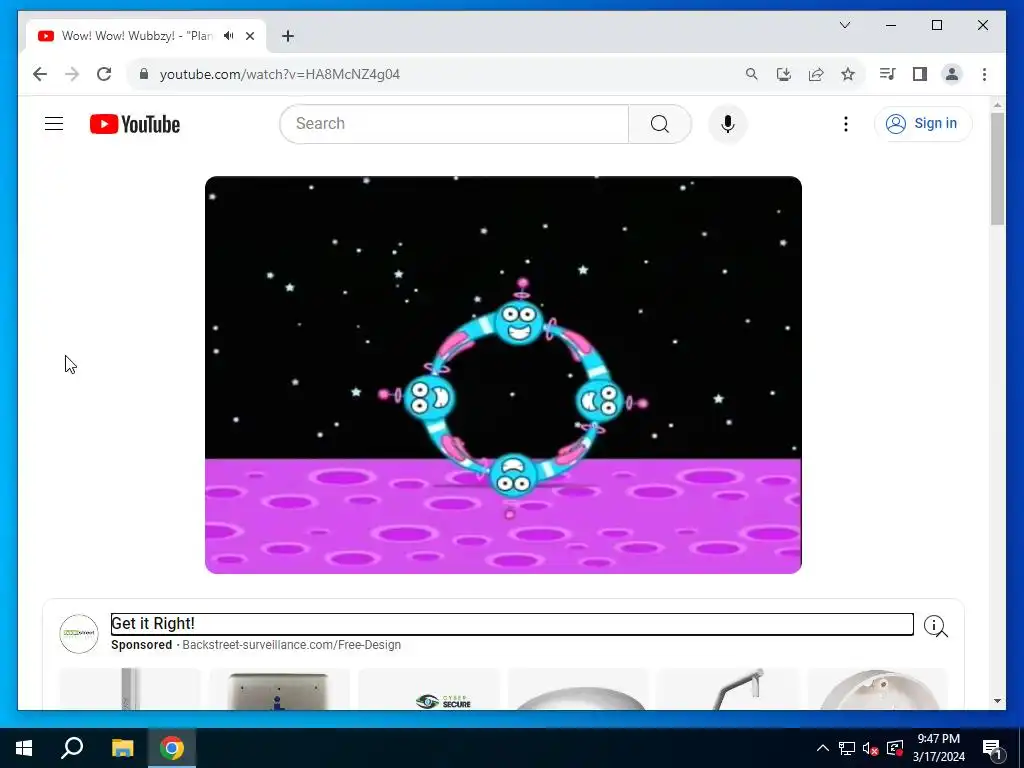Bookmark this tab with star icon
The width and height of the screenshot is (1024, 768).
click(848, 74)
